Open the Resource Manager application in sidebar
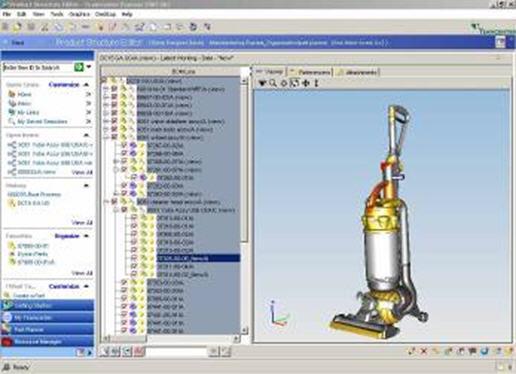Image resolution: width=516 pixels, height=374 pixels. 47,342
